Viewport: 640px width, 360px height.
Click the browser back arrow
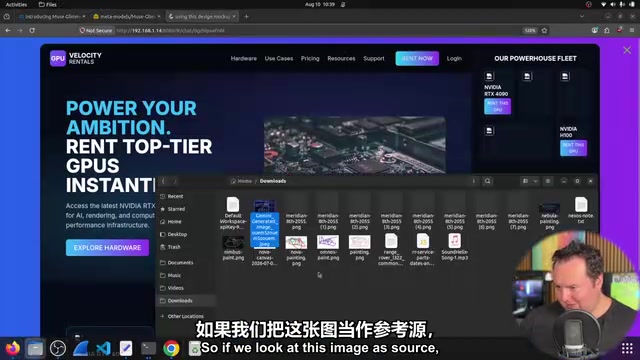click(8, 30)
